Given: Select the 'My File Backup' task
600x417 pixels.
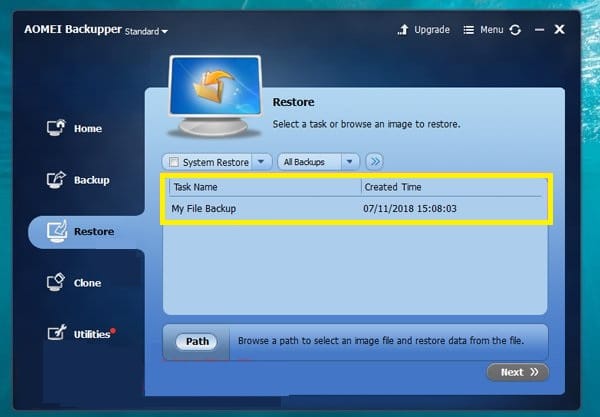Looking at the screenshot, I should pyautogui.click(x=204, y=209).
